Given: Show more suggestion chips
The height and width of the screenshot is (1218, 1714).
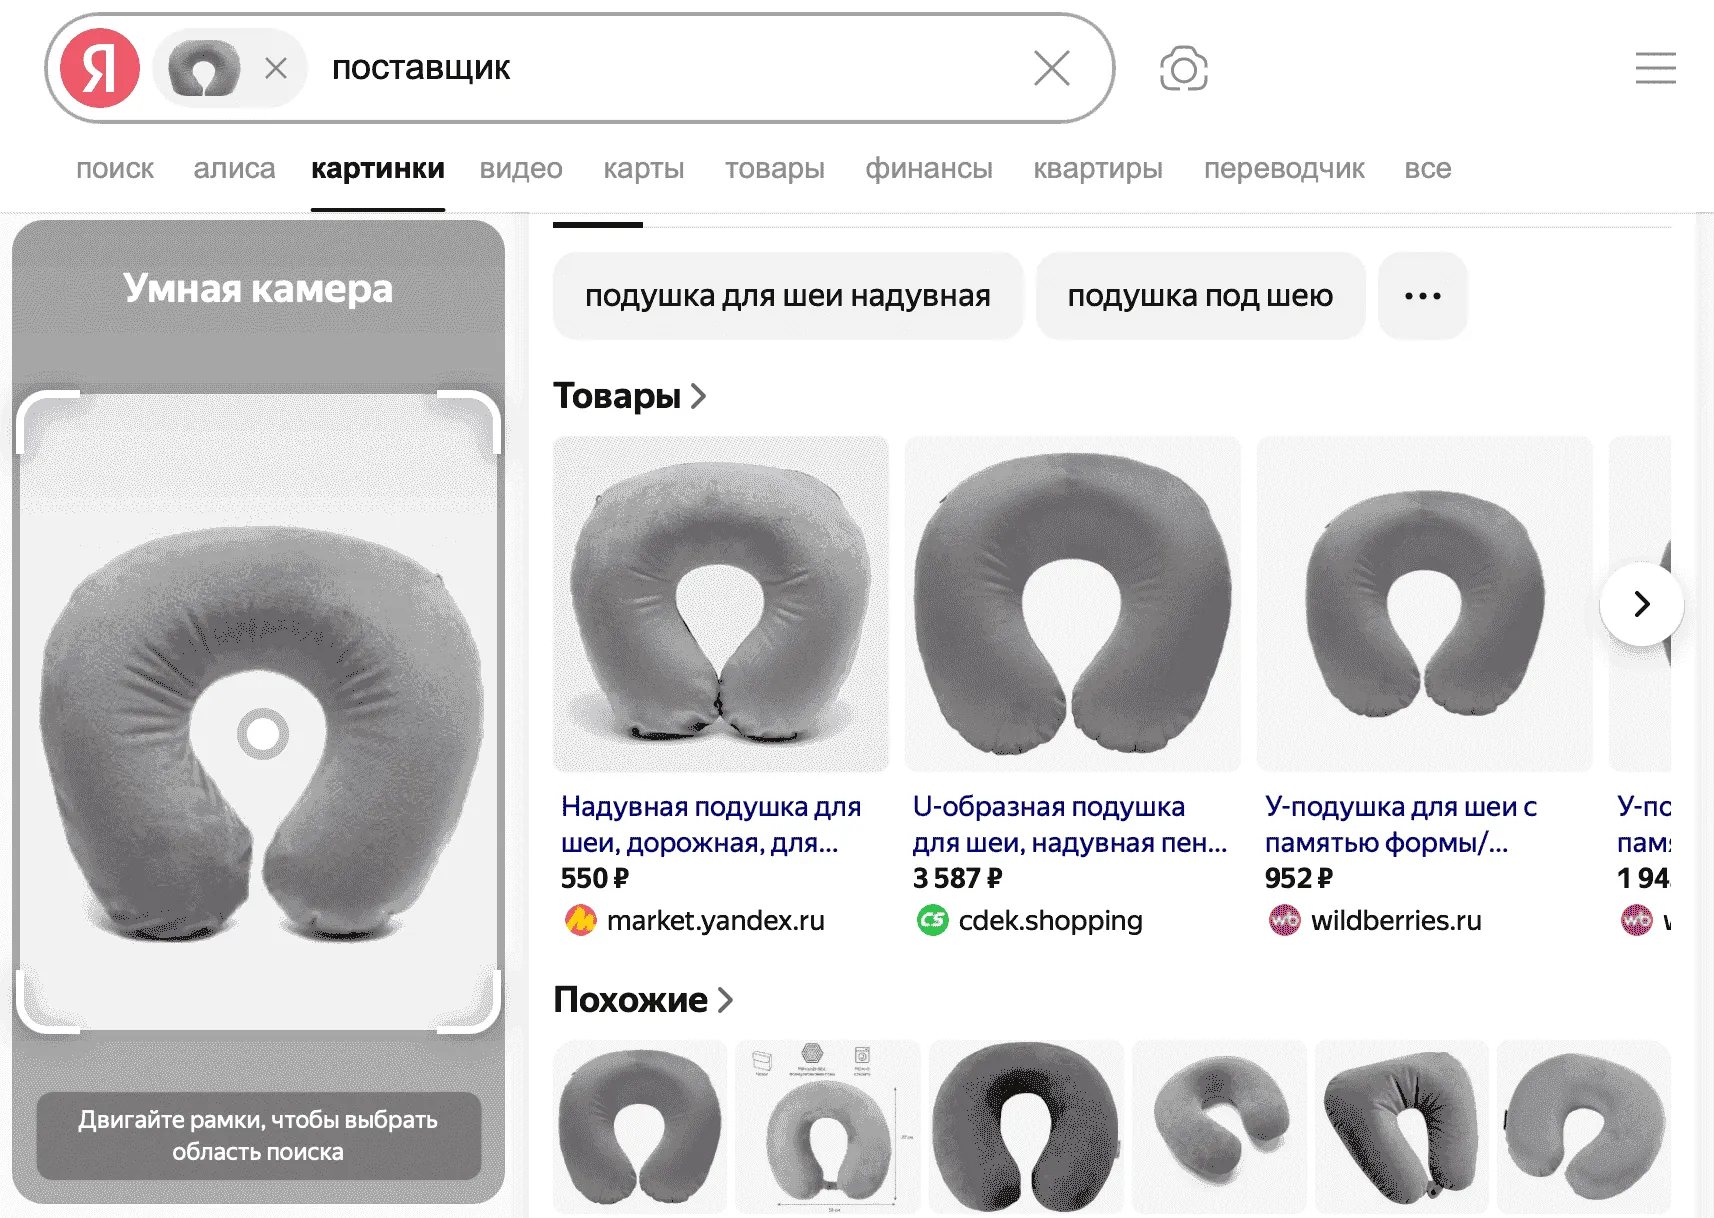Looking at the screenshot, I should pyautogui.click(x=1422, y=296).
